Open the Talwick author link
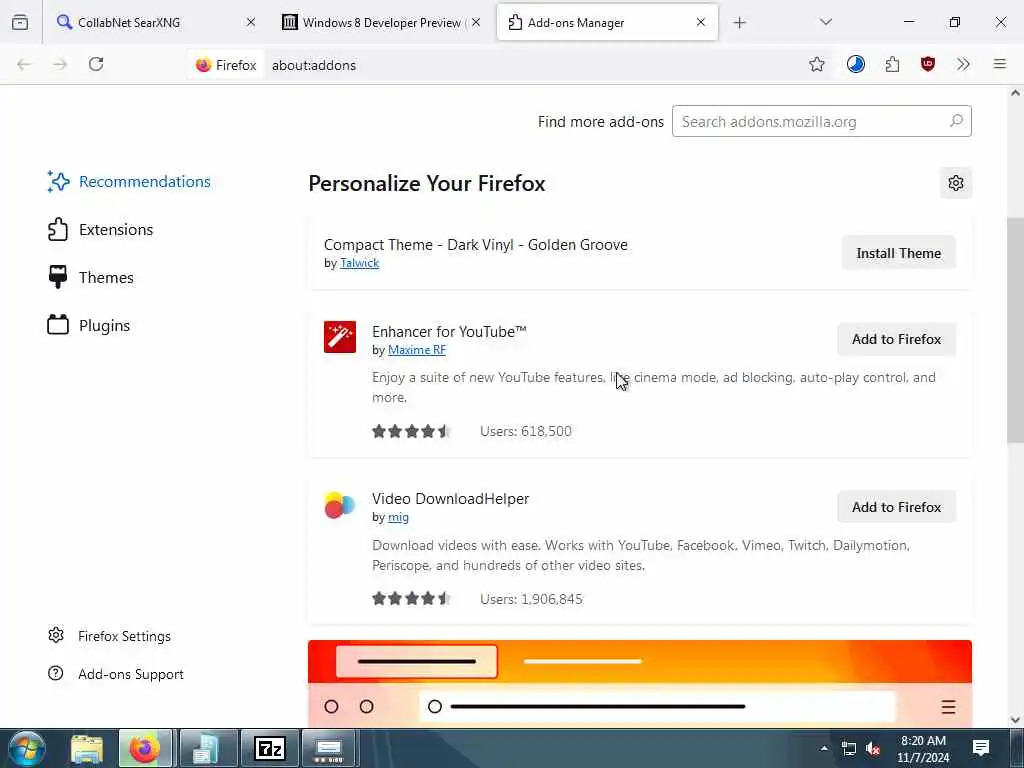This screenshot has height=768, width=1024. [359, 263]
